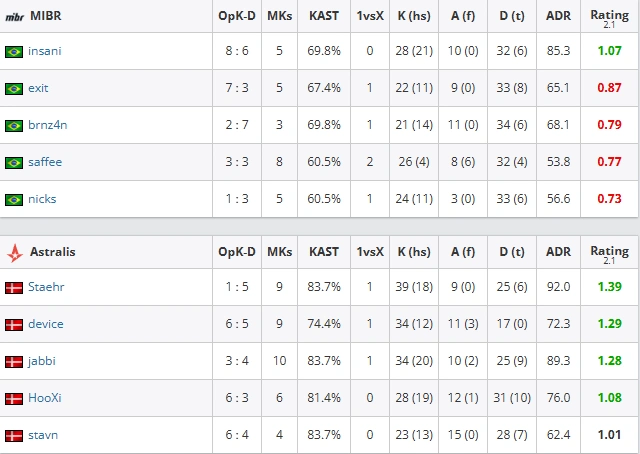Open Staehr's player profile link
The width and height of the screenshot is (640, 454).
tap(46, 287)
